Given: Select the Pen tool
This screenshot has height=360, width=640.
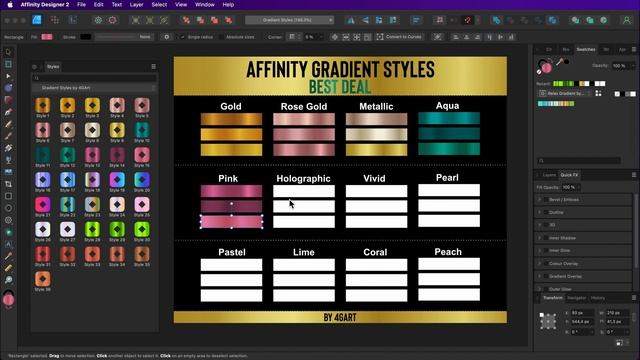Looking at the screenshot, I should coord(8,112).
